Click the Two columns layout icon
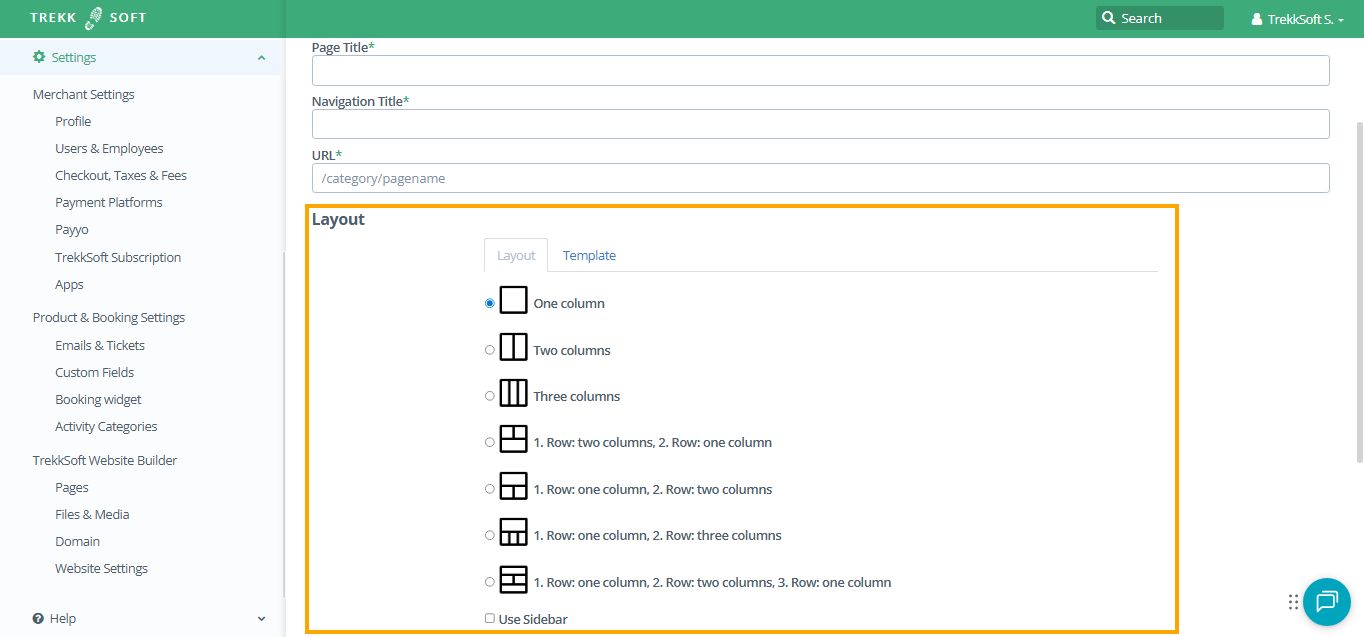This screenshot has width=1364, height=637. click(x=513, y=347)
